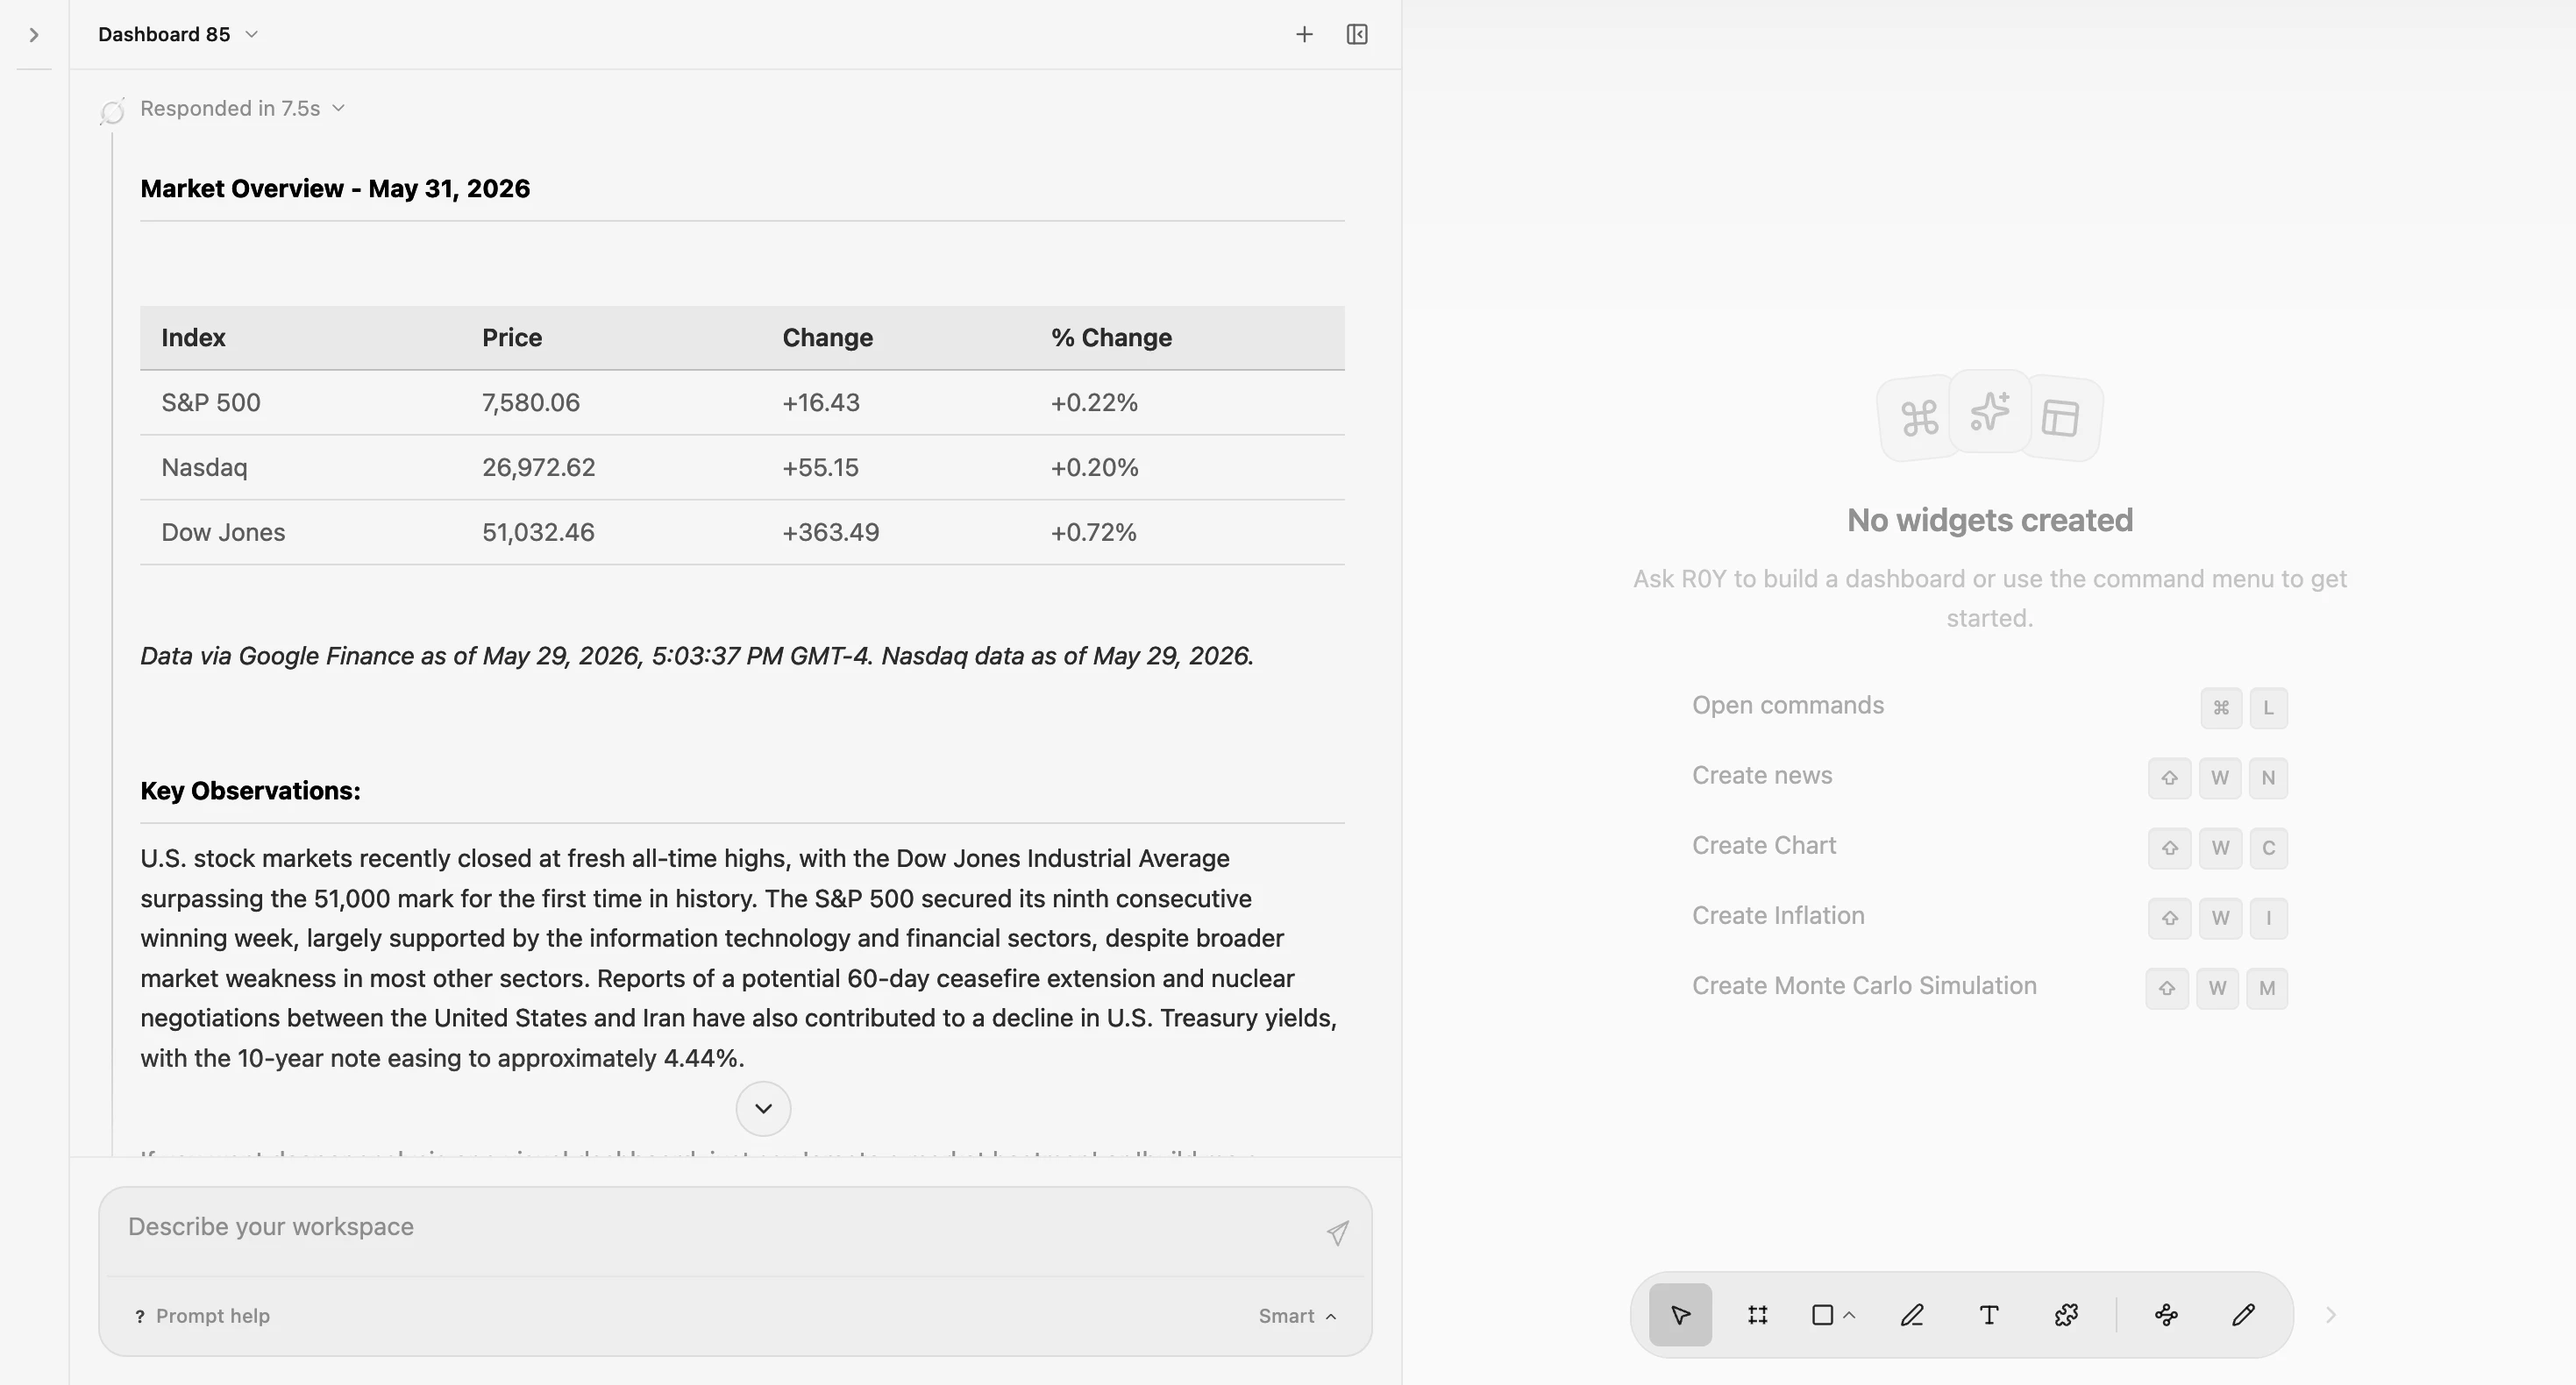Choose the frame tool in bottom toolbar
This screenshot has width=2576, height=1385.
tap(1757, 1315)
